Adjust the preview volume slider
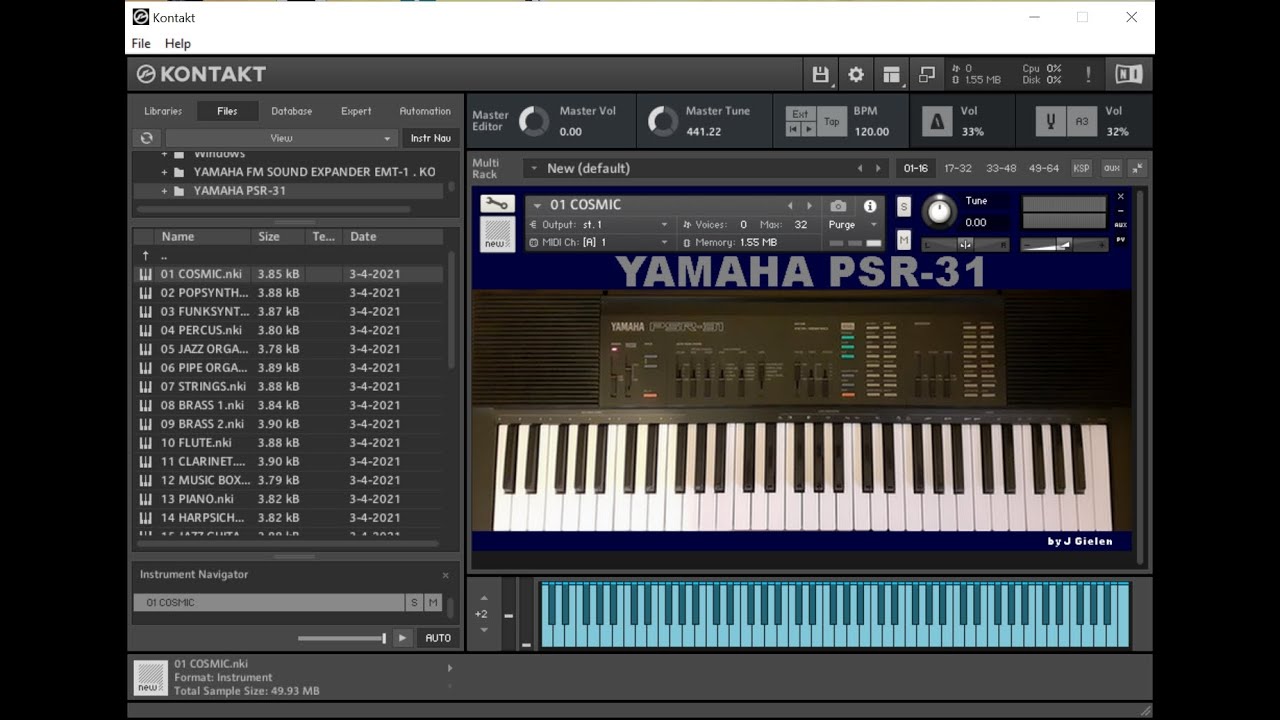 tap(342, 638)
